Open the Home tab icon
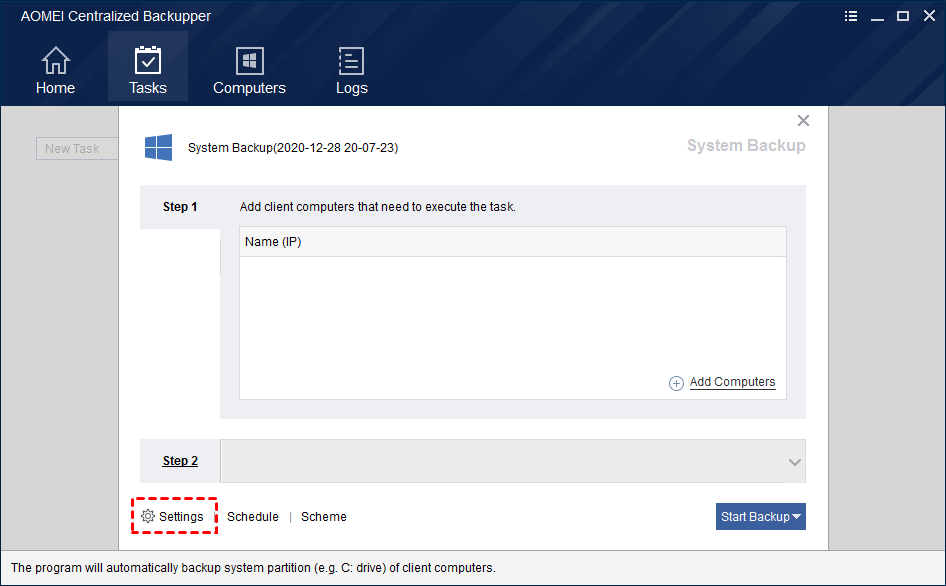946x586 pixels. [x=55, y=61]
